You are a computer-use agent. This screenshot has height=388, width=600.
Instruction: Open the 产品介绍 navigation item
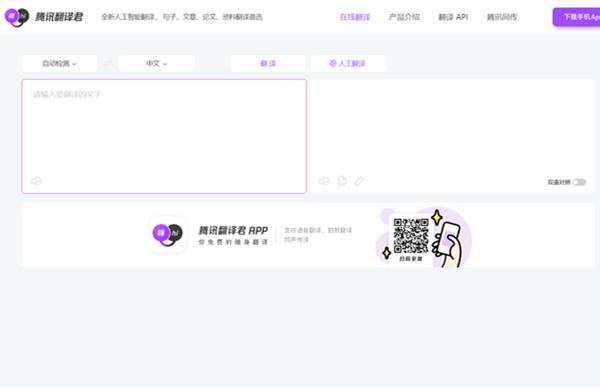[404, 17]
